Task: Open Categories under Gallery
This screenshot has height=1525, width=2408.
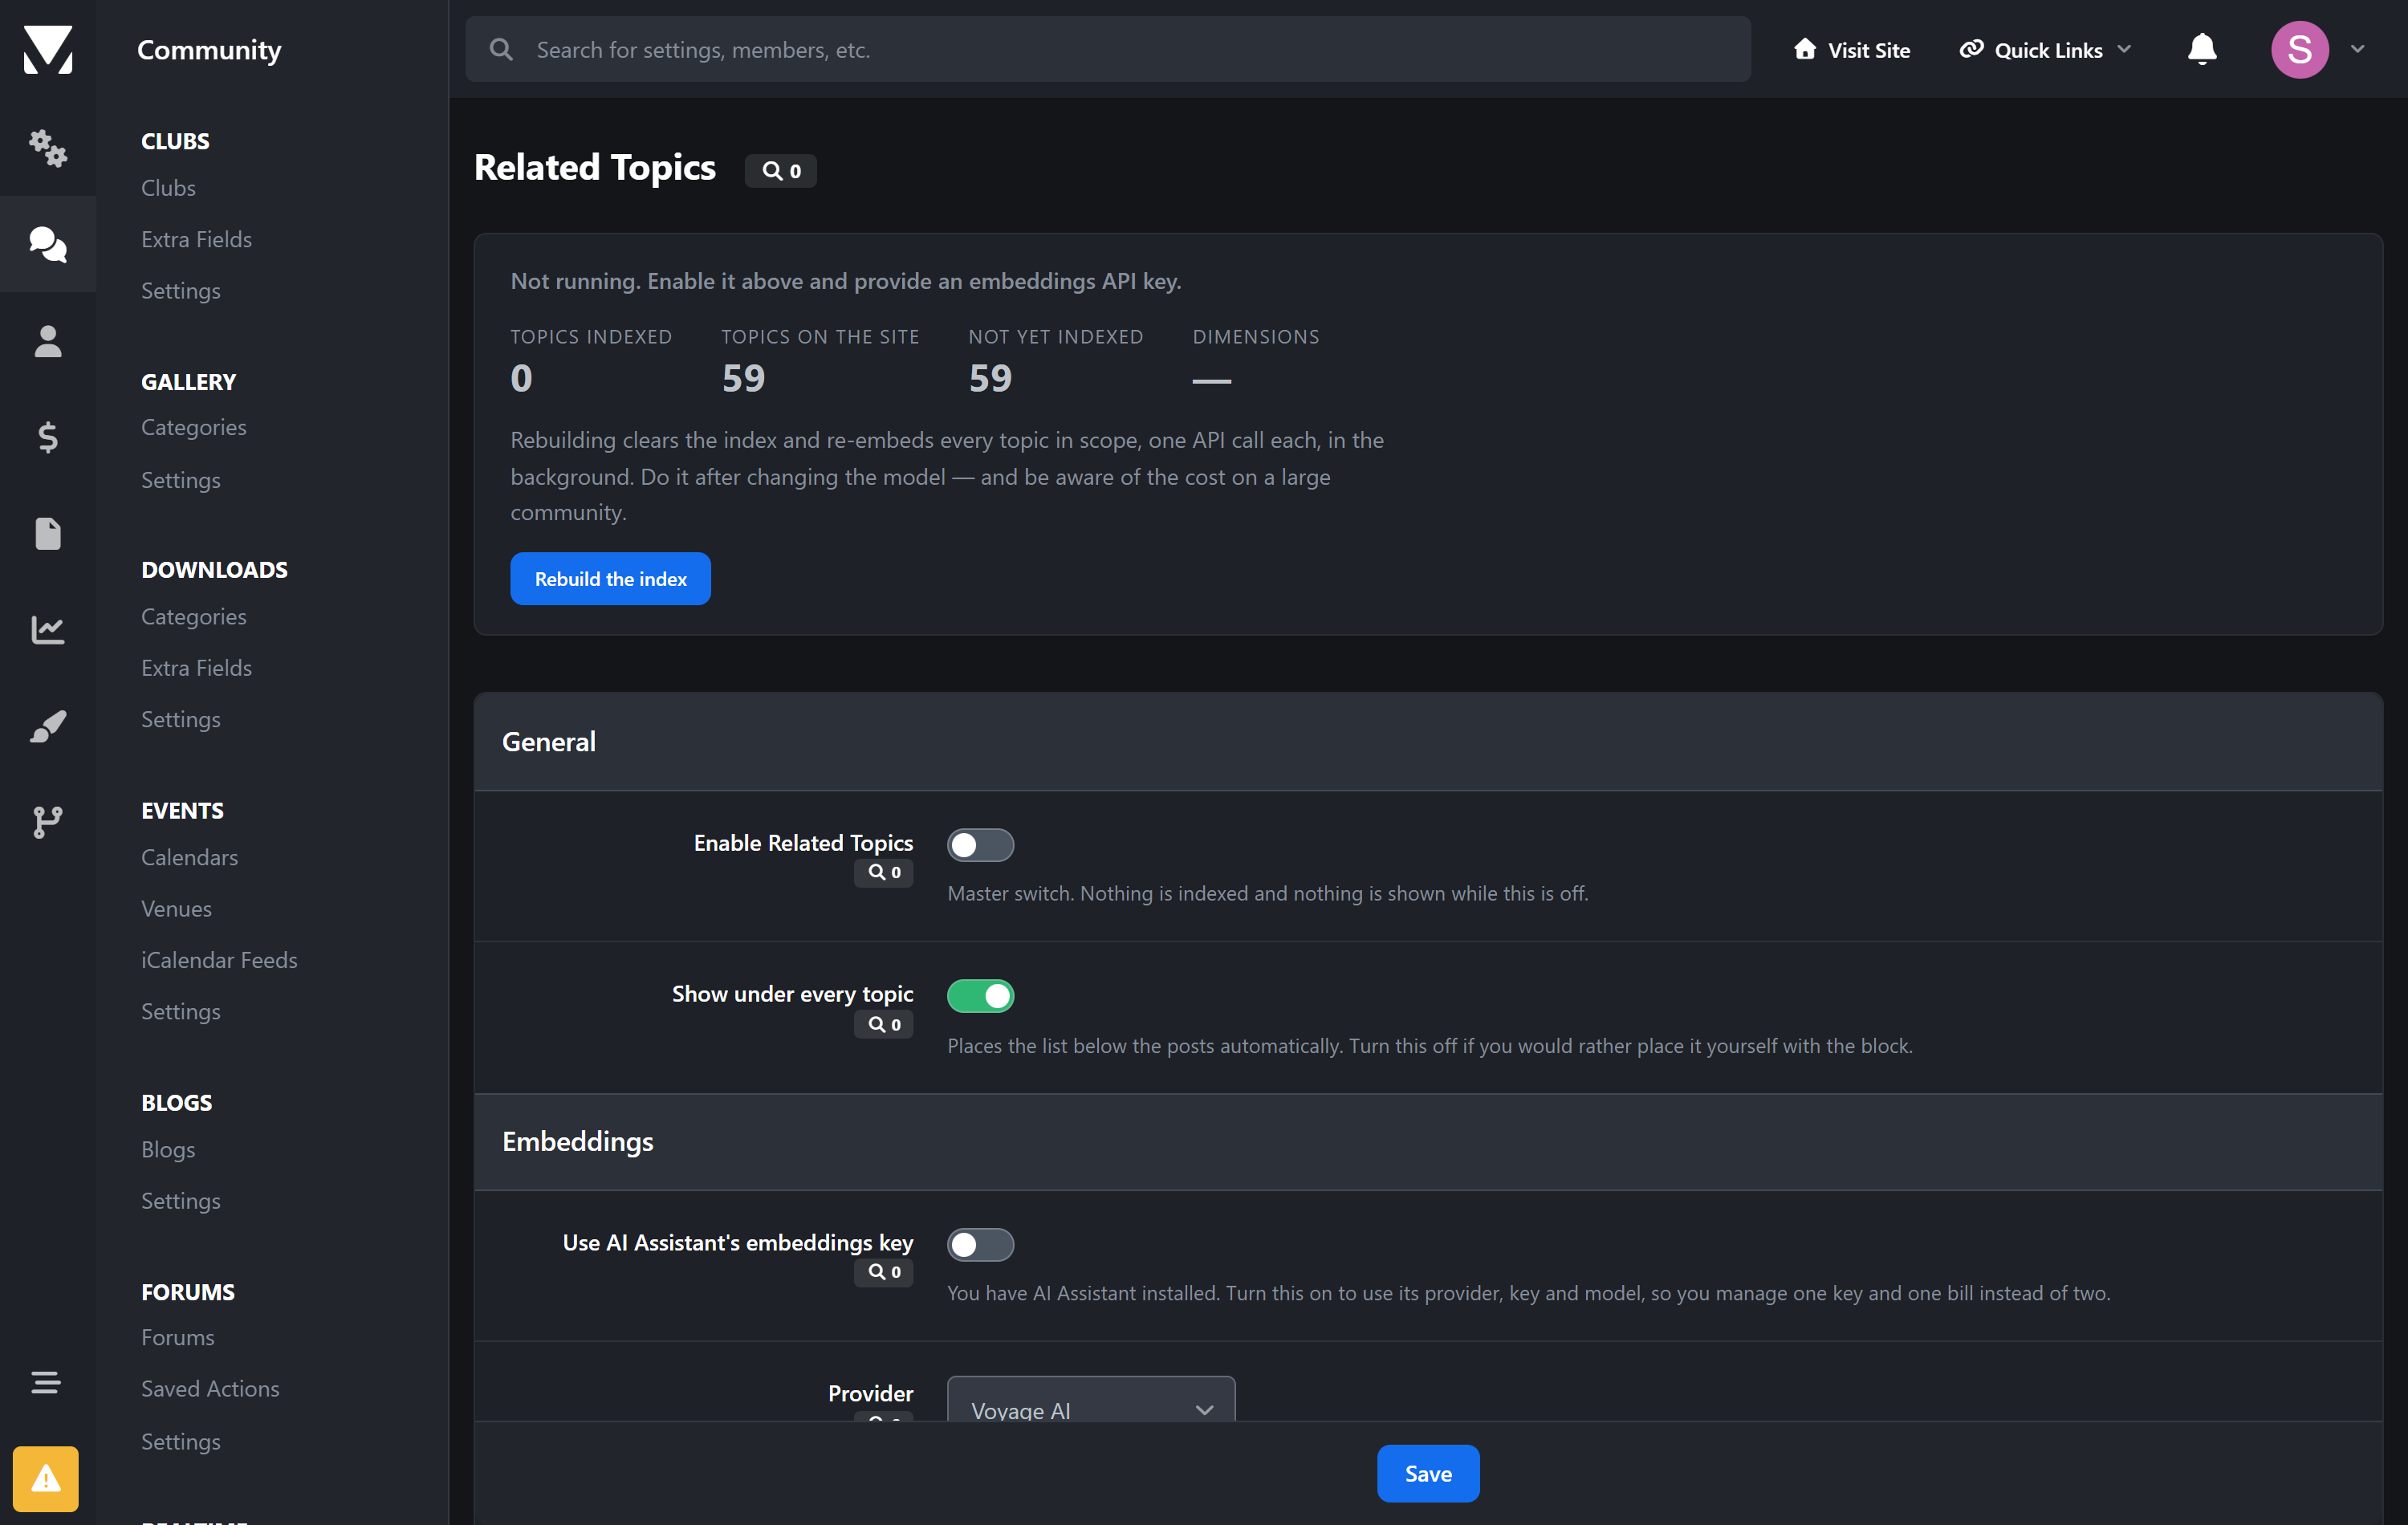Action: (194, 428)
